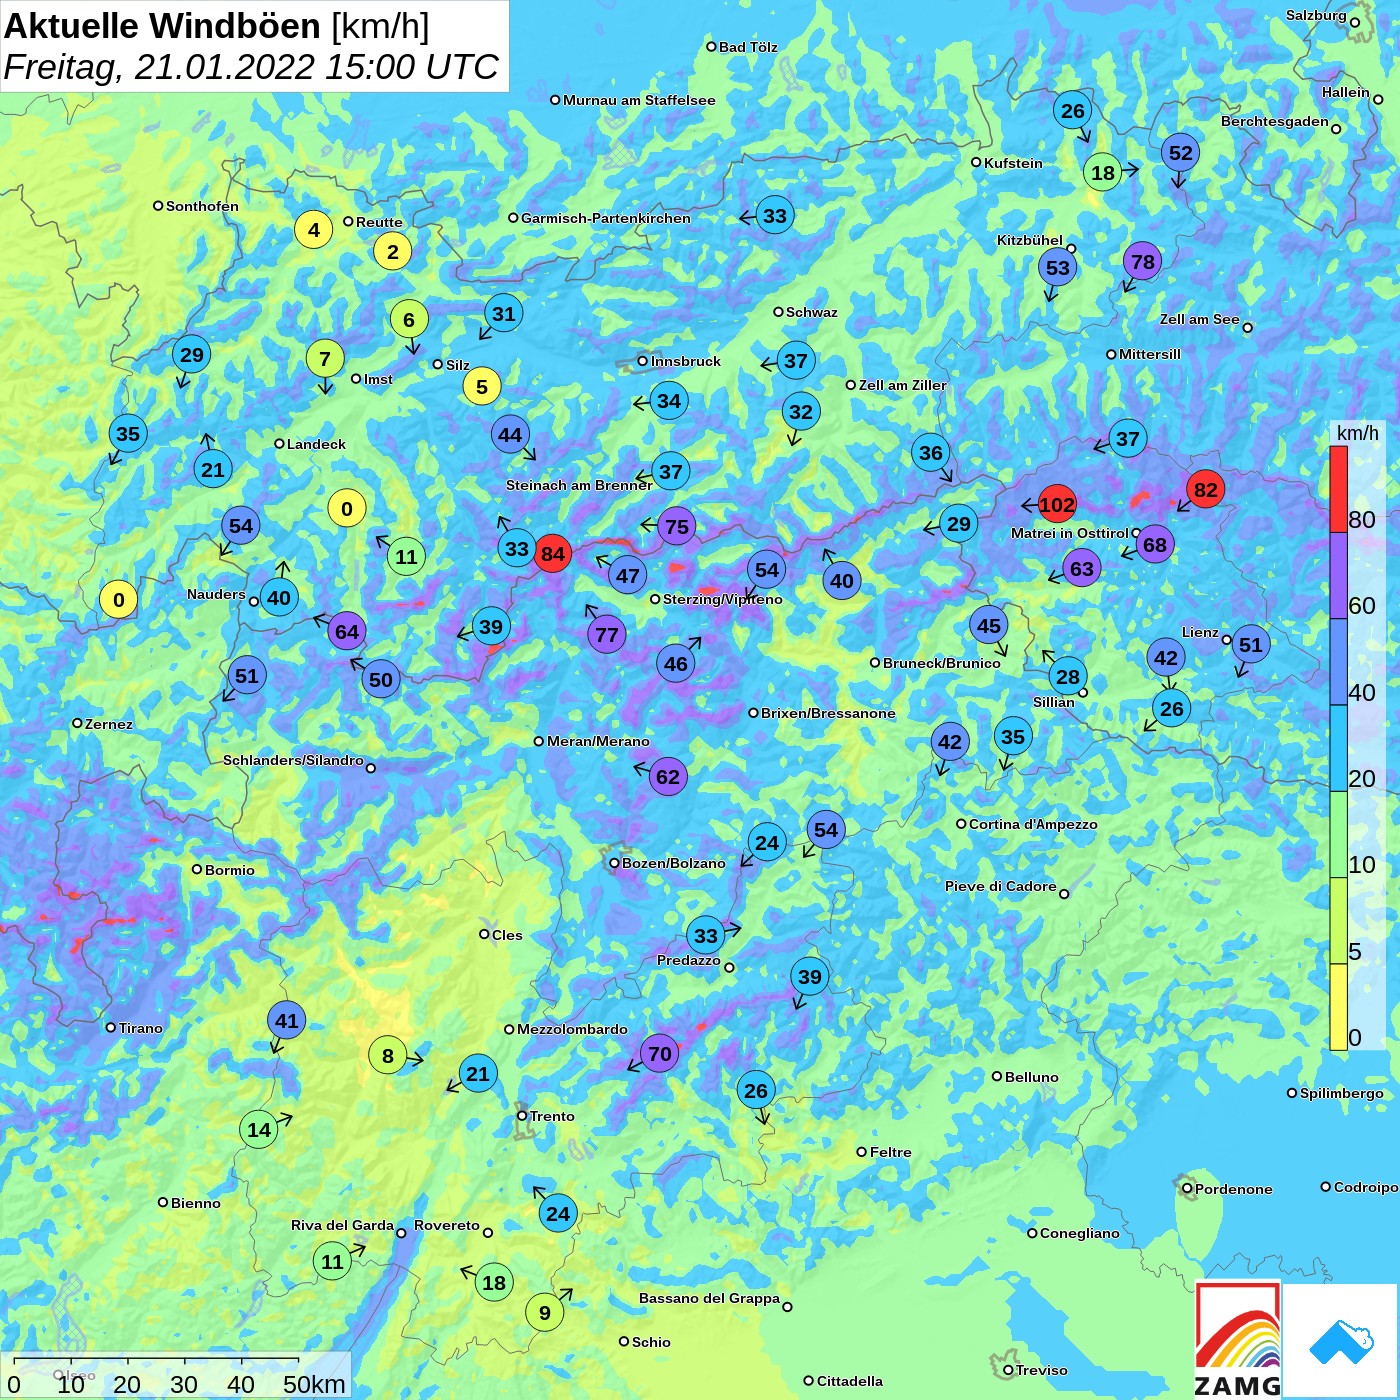Click the purple 75 gust marker
Screen dimensions: 1400x1400
pyautogui.click(x=677, y=527)
